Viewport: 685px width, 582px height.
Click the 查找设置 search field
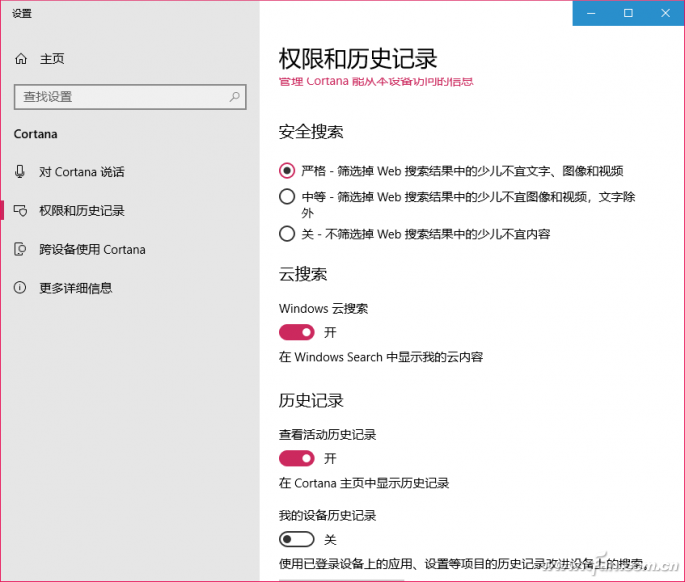tap(130, 97)
